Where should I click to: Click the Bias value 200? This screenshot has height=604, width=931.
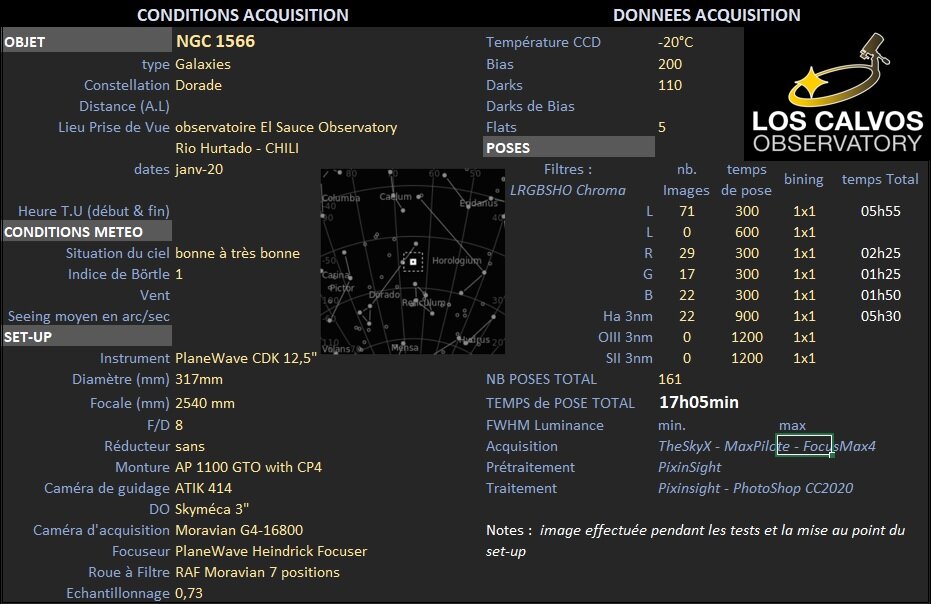coord(670,64)
